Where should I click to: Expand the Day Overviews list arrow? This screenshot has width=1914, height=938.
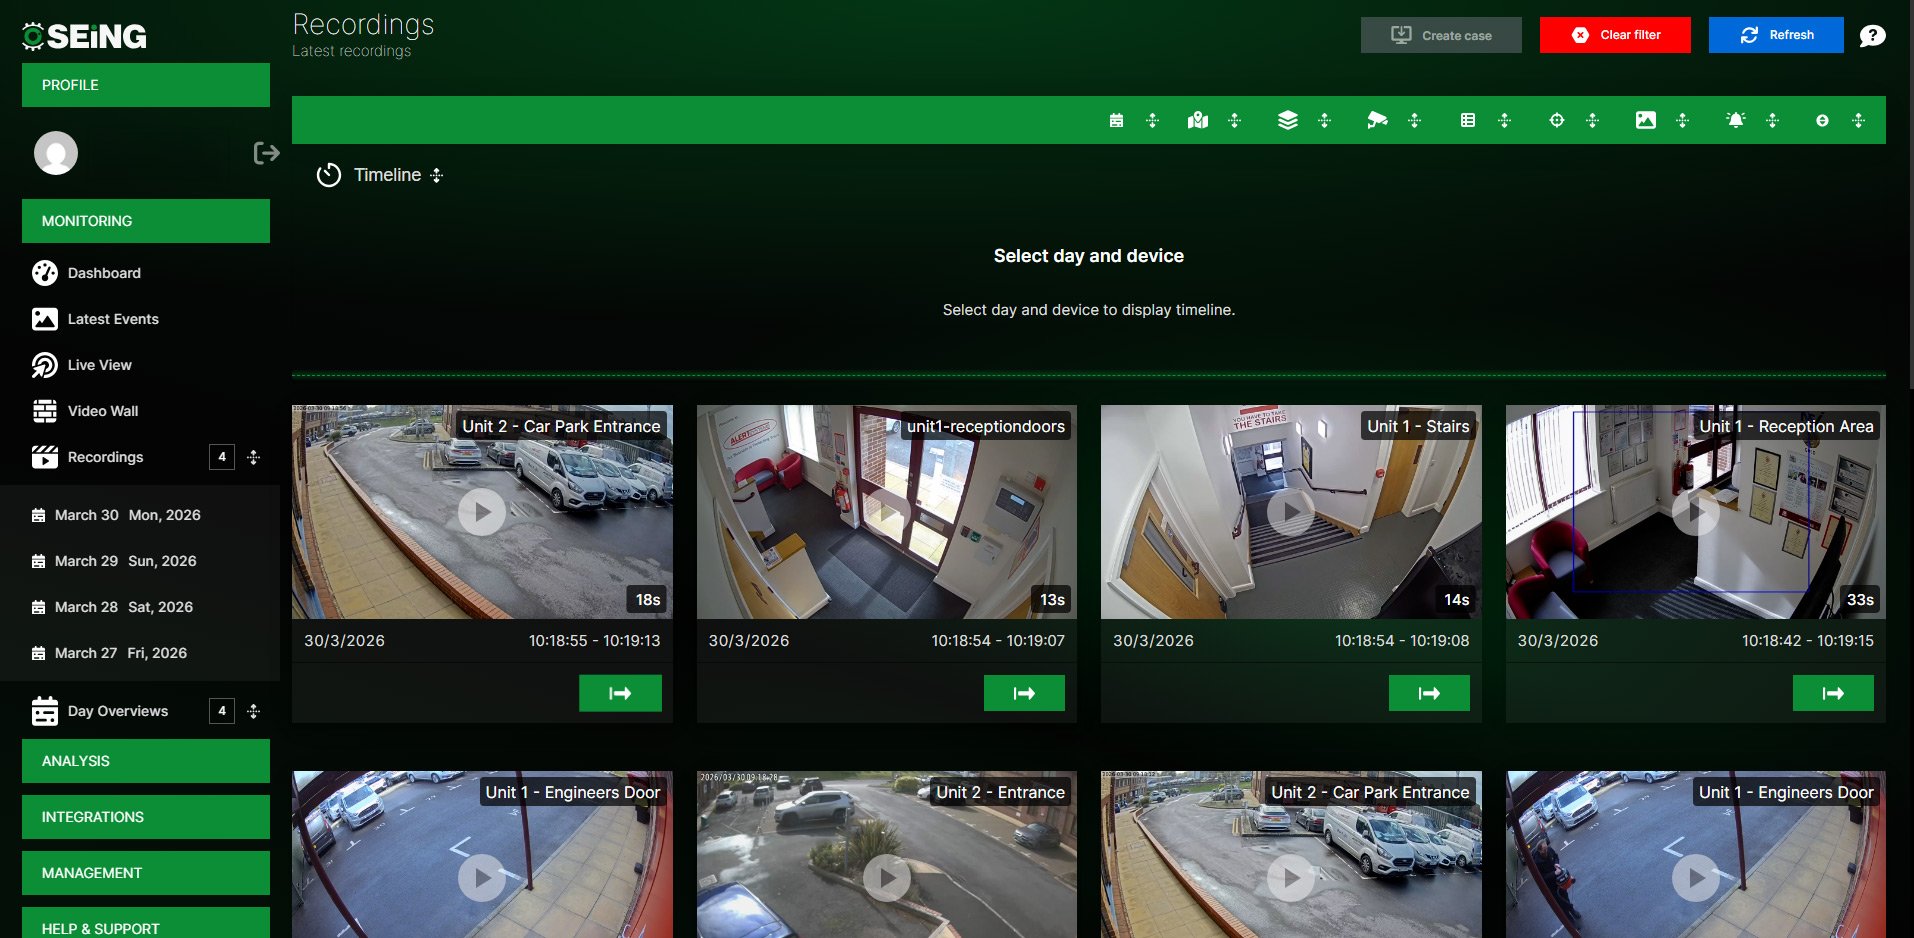[x=253, y=711]
